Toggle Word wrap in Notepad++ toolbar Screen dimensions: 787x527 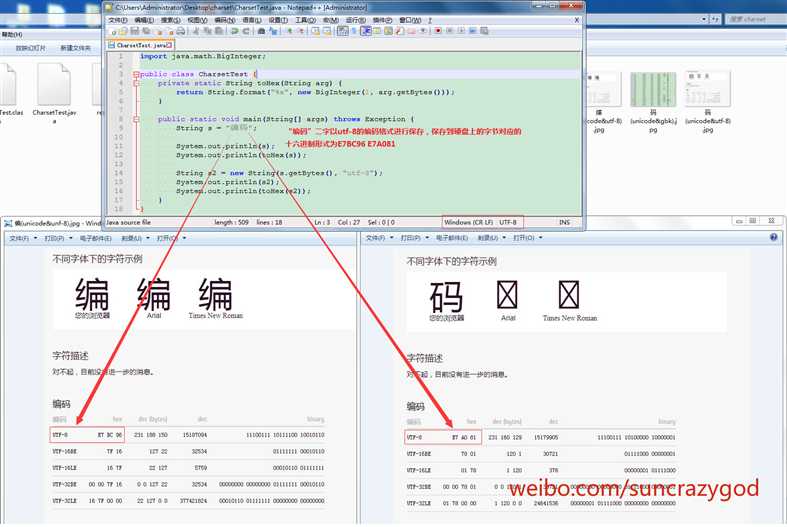(343, 31)
